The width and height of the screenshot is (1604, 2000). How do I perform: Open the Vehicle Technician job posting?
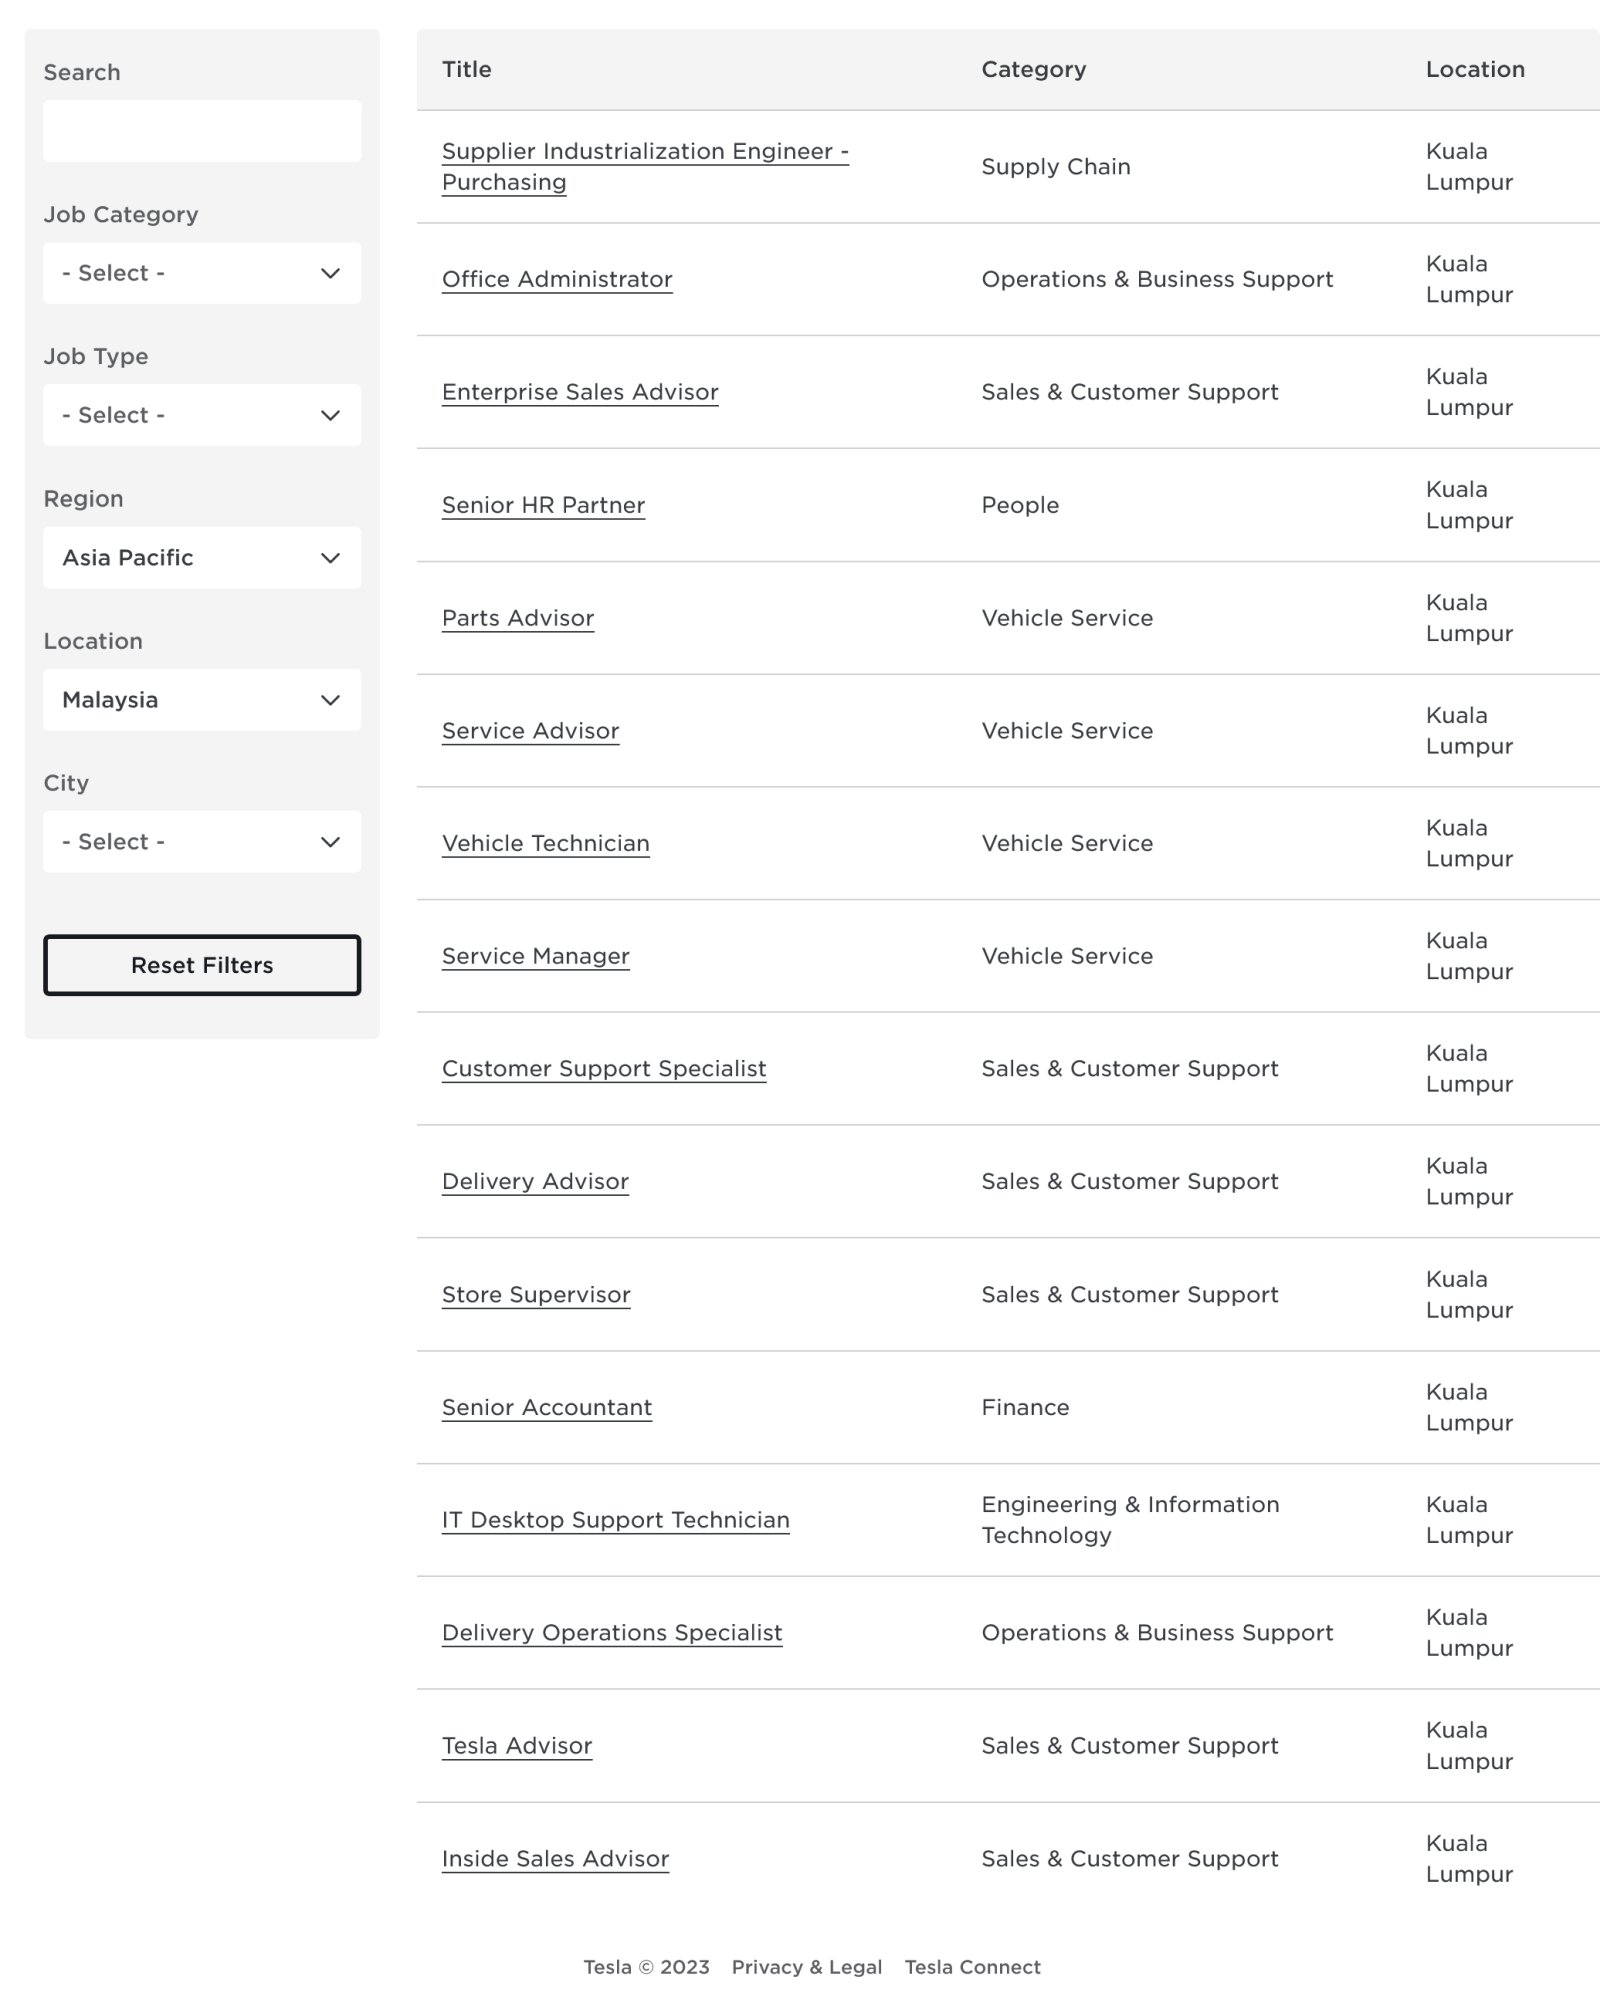point(545,844)
